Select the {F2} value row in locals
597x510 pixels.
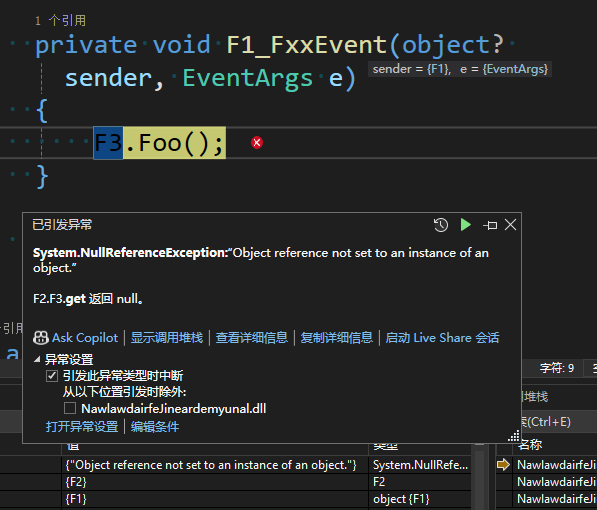tap(215, 482)
